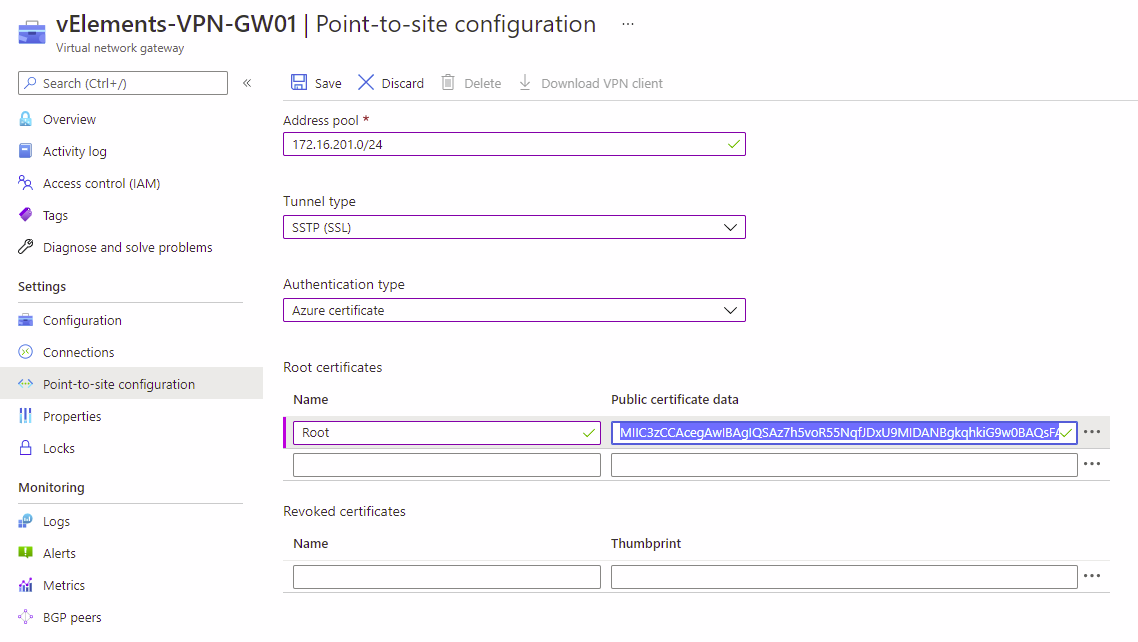Select the Activity log icon
Viewport: 1138px width, 642px height.
tap(25, 151)
